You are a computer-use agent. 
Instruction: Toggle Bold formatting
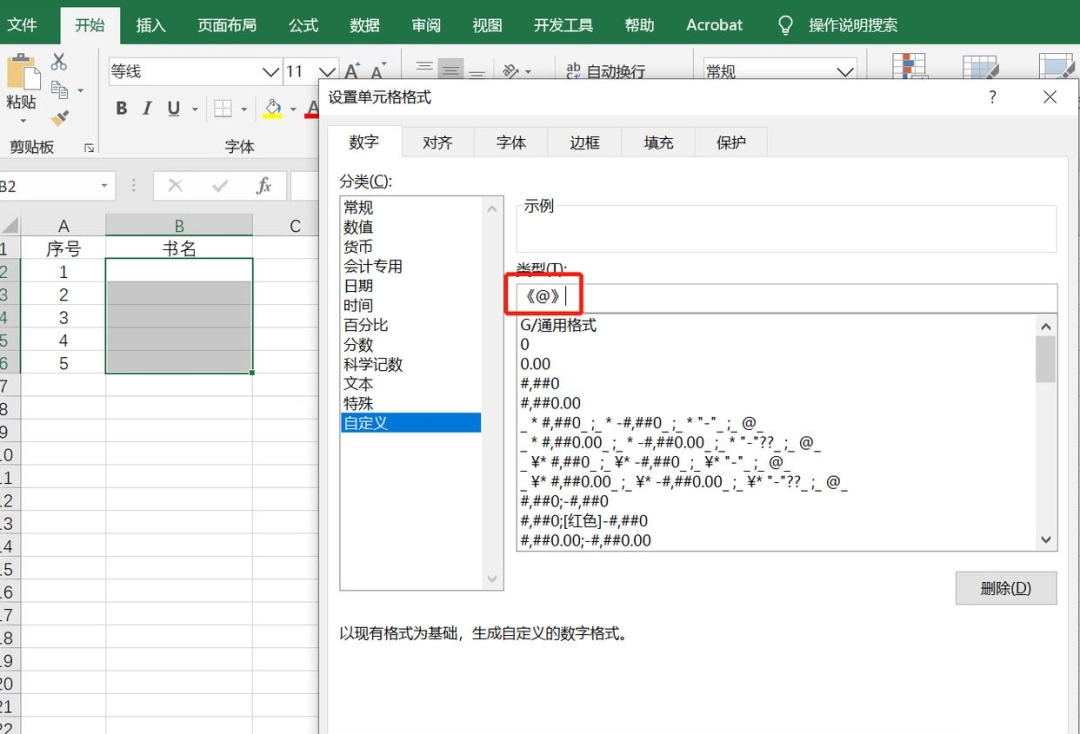coord(121,108)
